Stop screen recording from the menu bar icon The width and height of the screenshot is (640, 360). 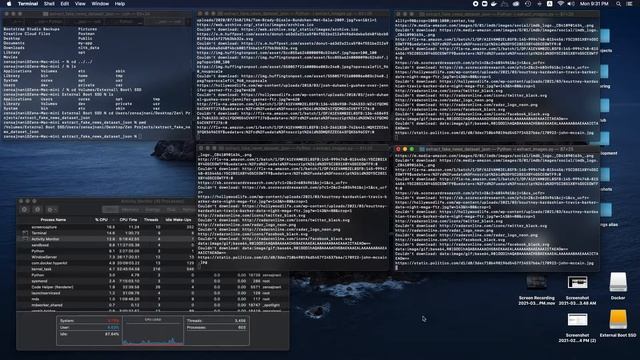click(x=476, y=4)
